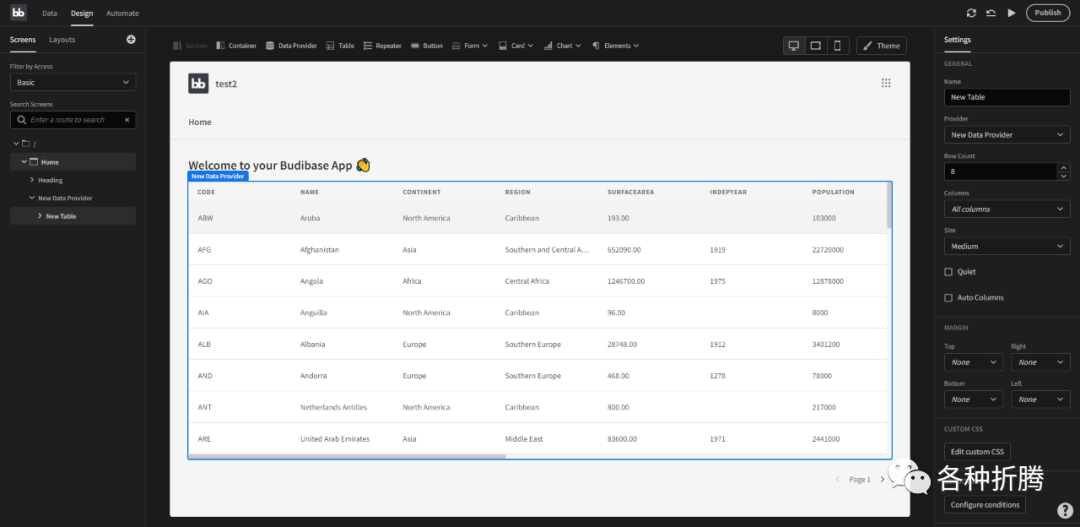Decrease Row Count with down stepper
1080x527 pixels.
click(1064, 176)
